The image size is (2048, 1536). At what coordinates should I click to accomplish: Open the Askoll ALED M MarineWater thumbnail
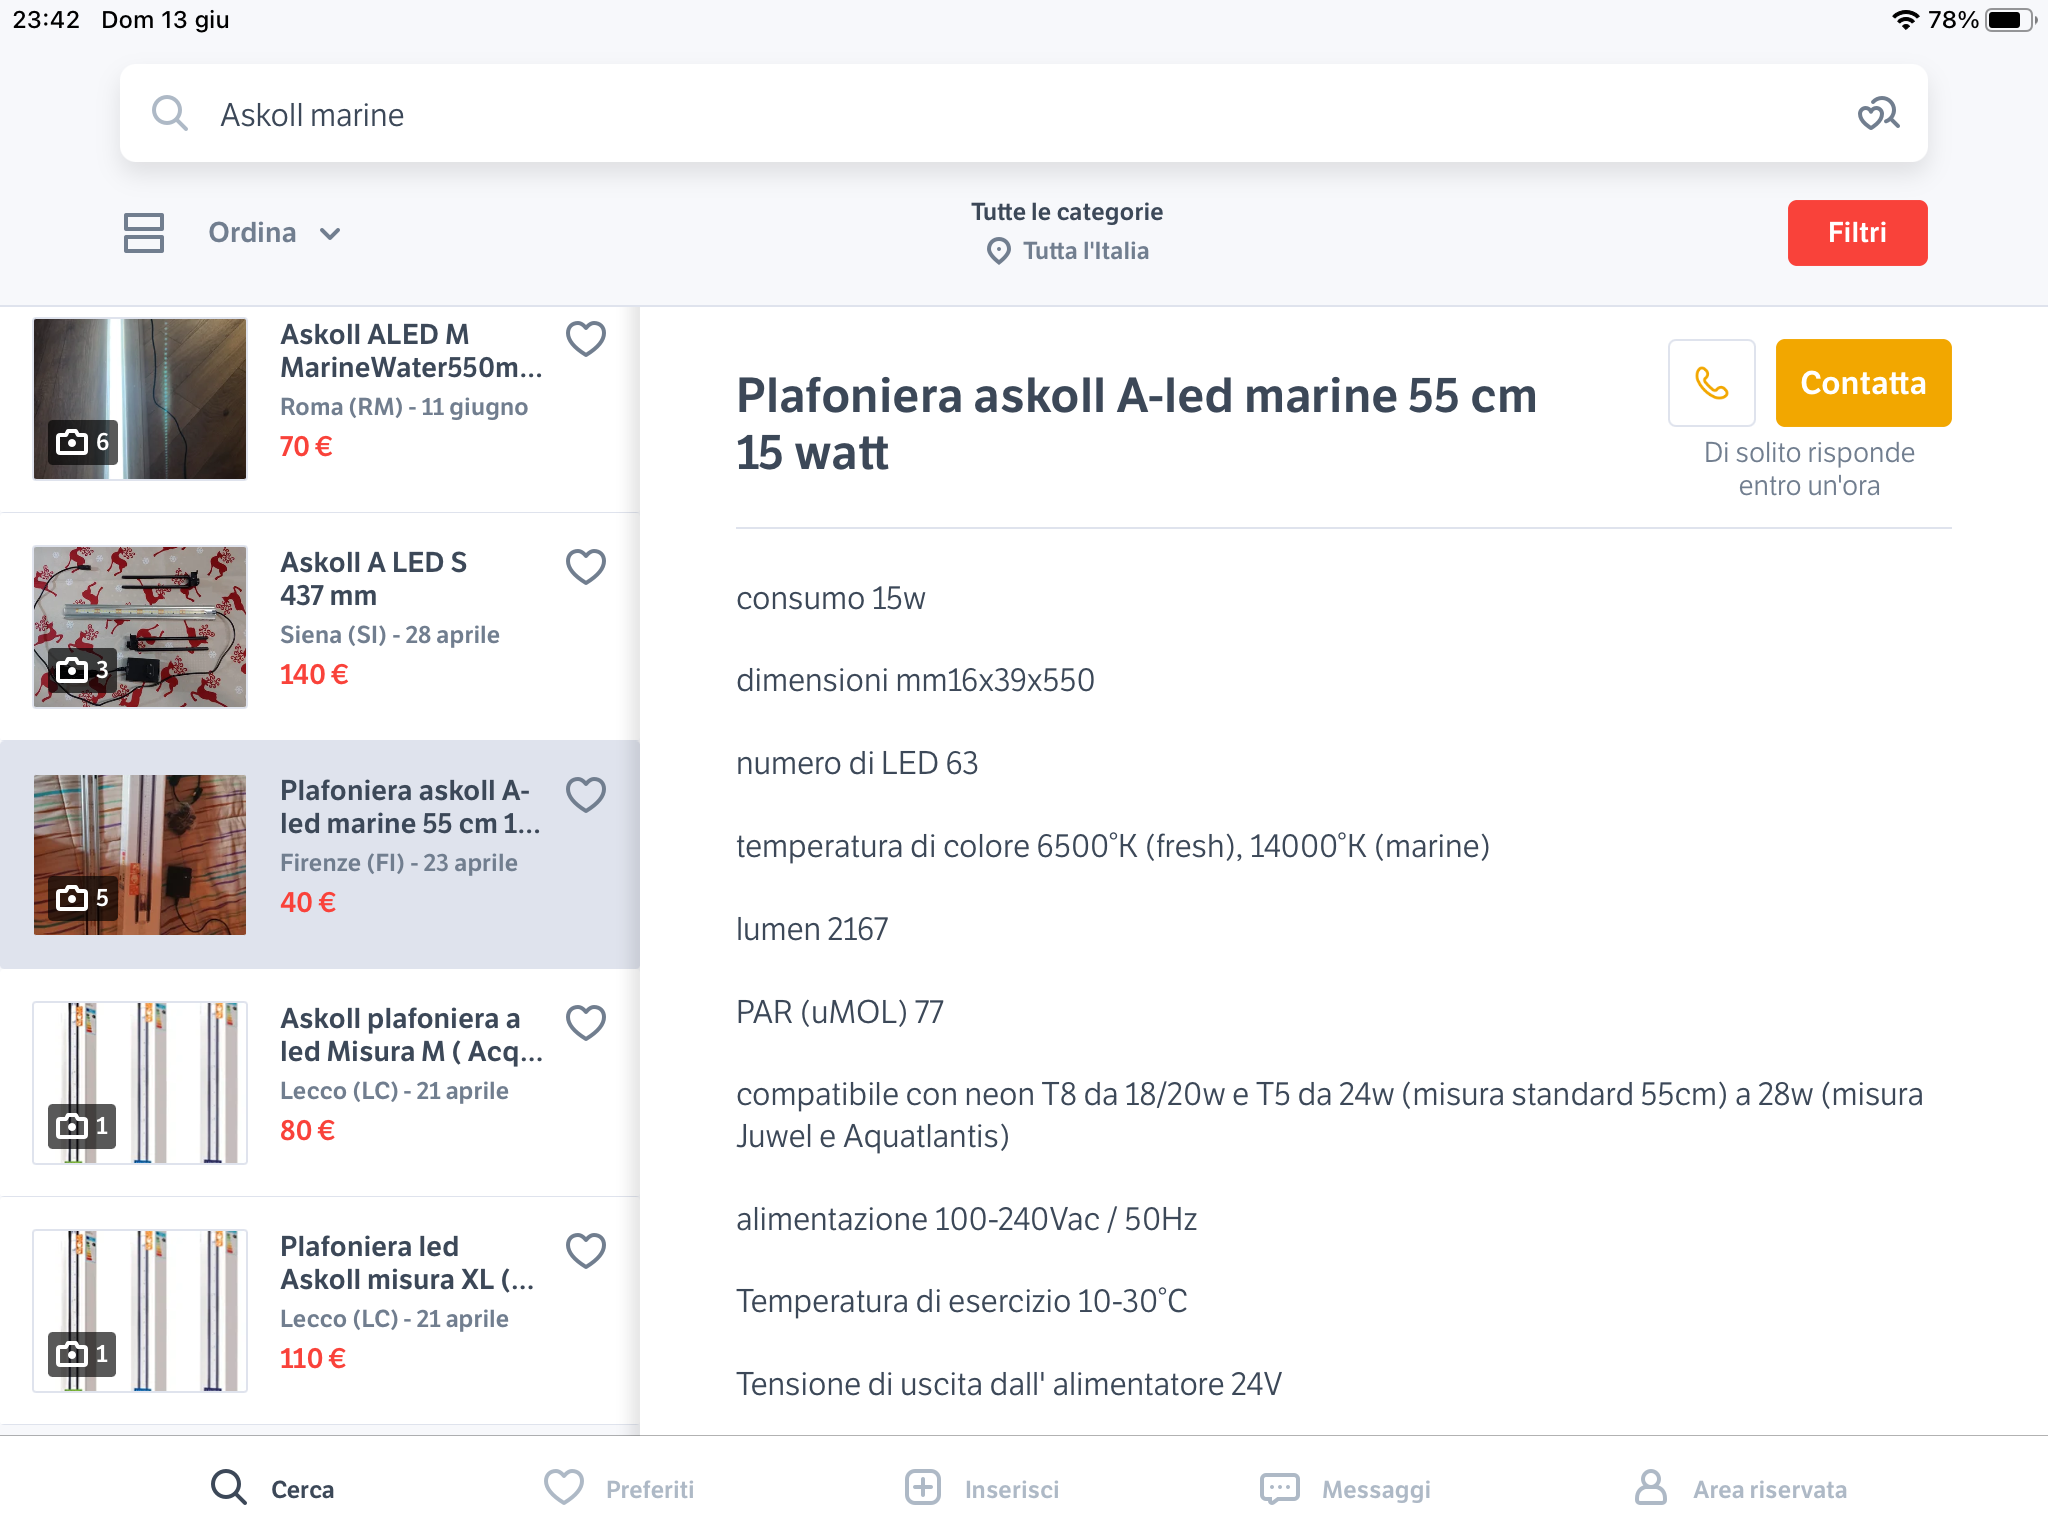[140, 399]
